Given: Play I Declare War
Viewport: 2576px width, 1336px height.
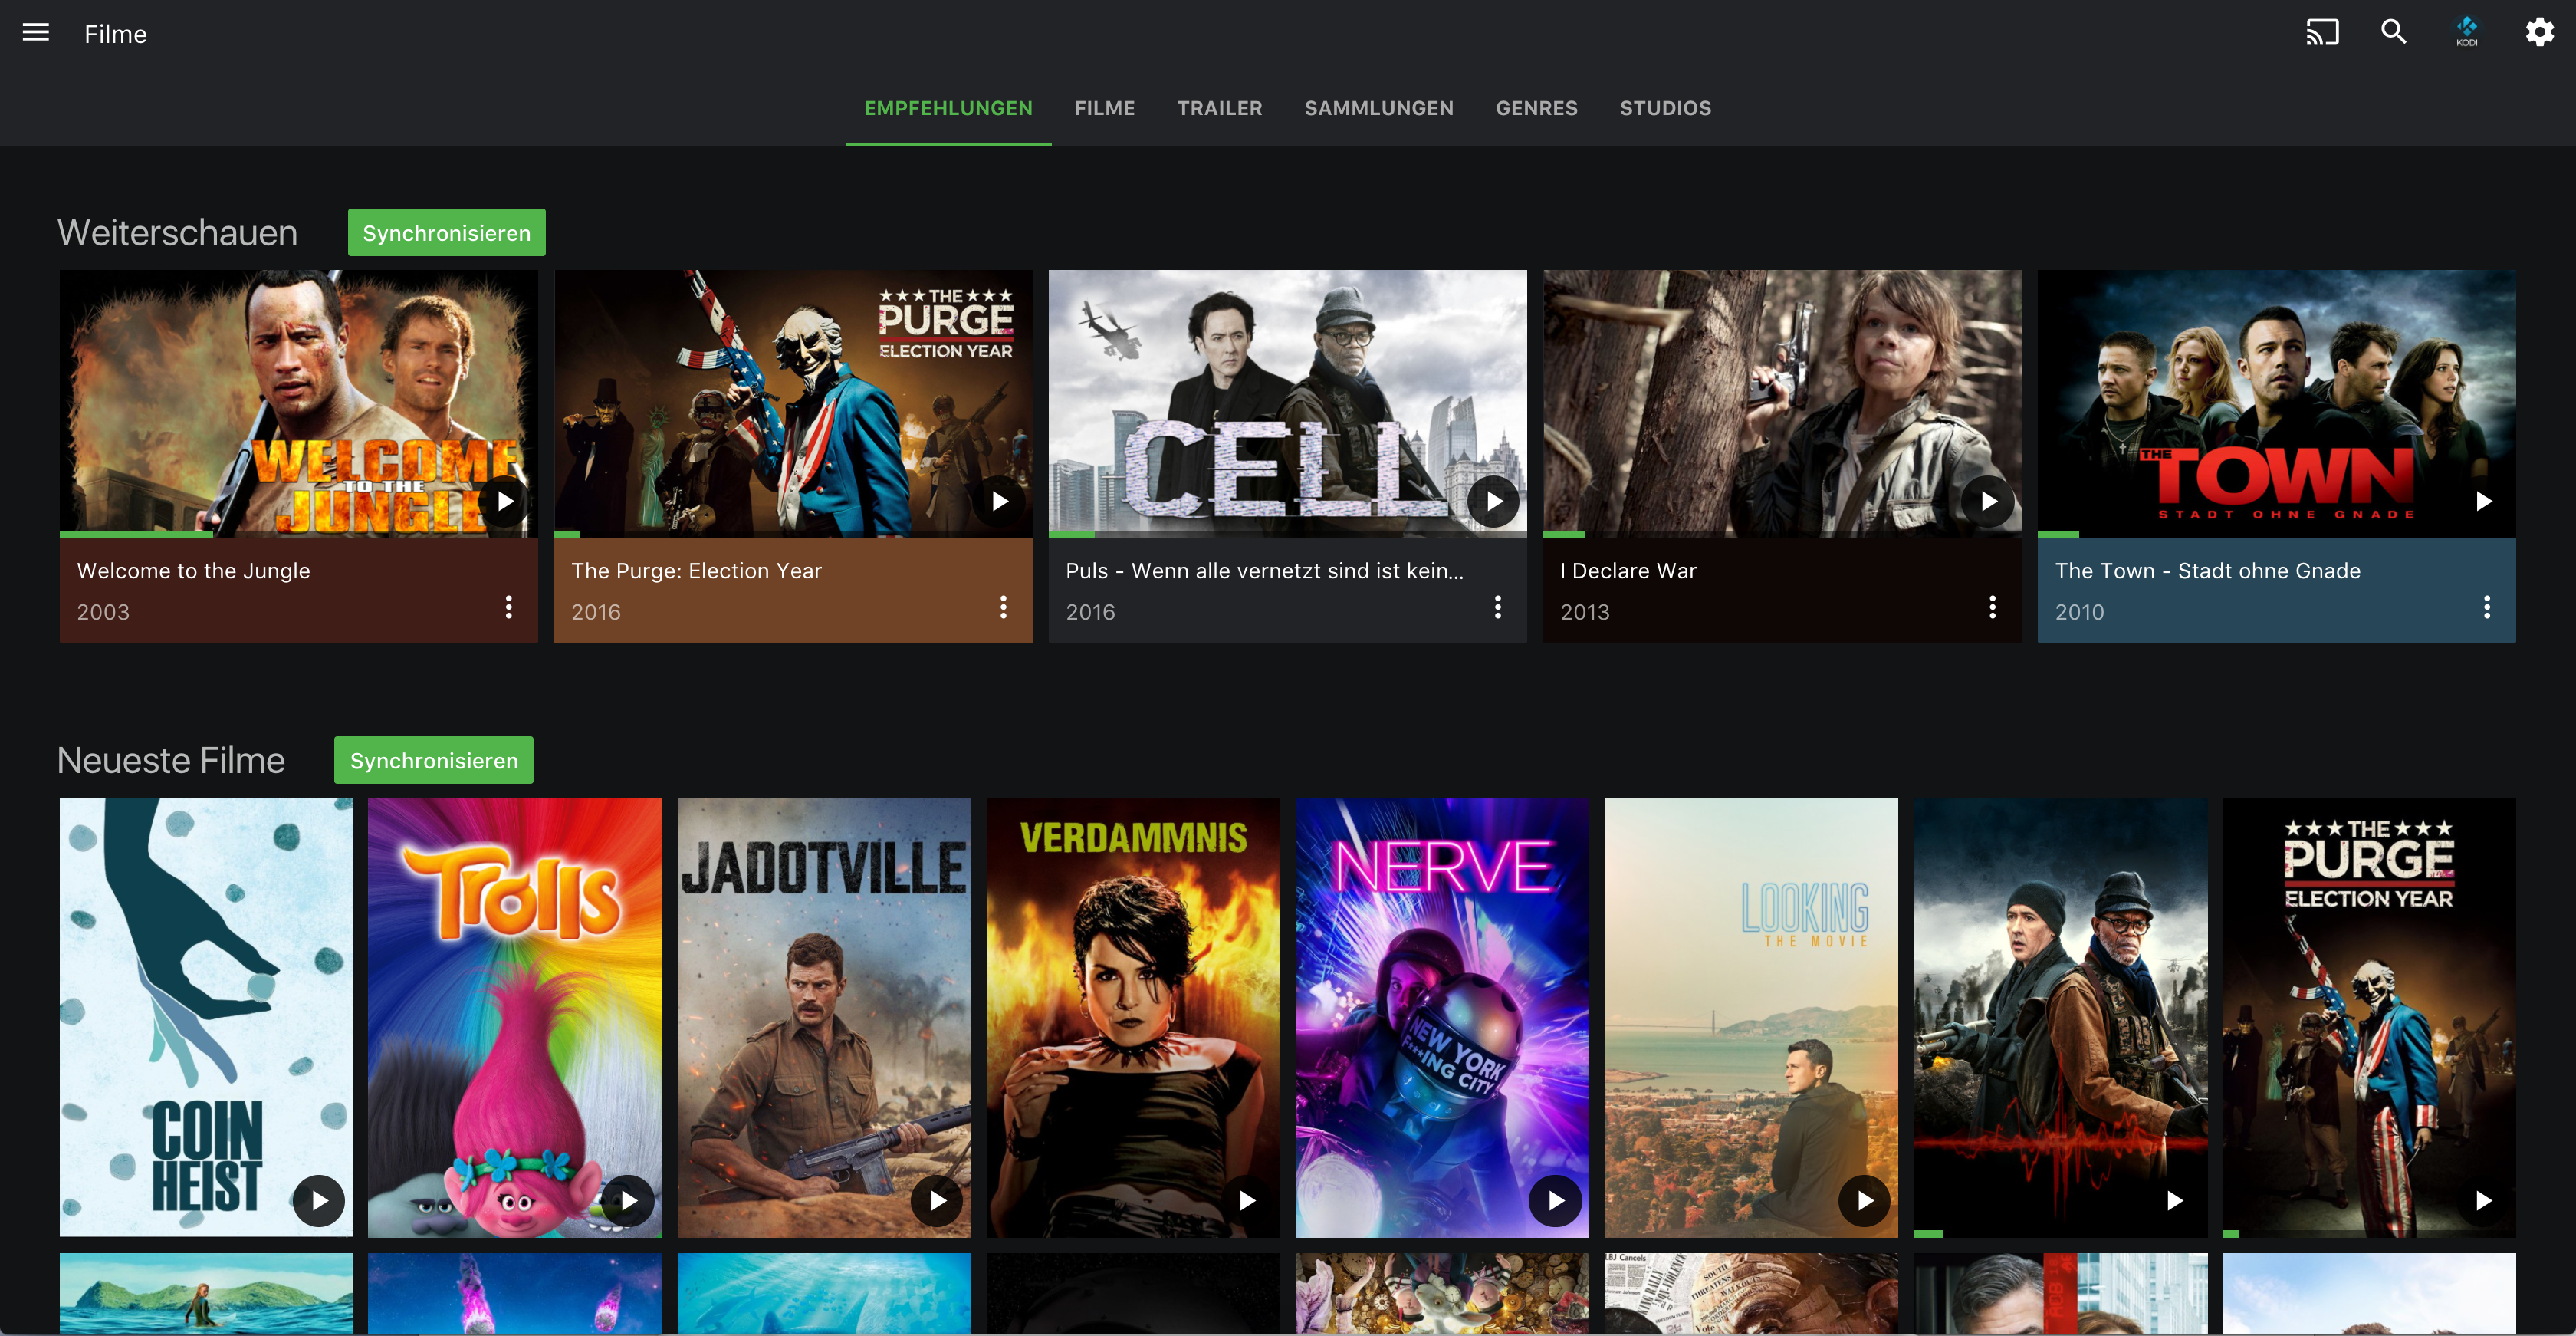Looking at the screenshot, I should point(1989,501).
